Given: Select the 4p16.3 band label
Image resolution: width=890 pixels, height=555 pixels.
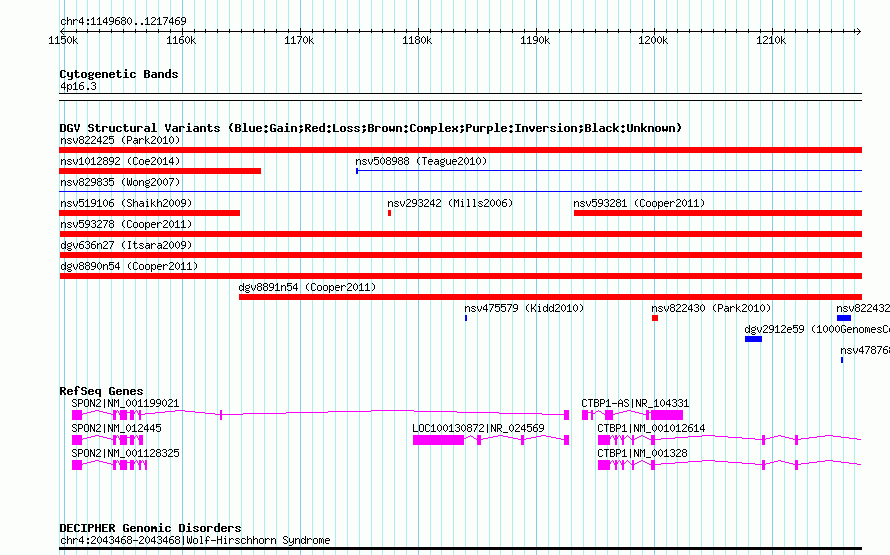Looking at the screenshot, I should 78,86.
